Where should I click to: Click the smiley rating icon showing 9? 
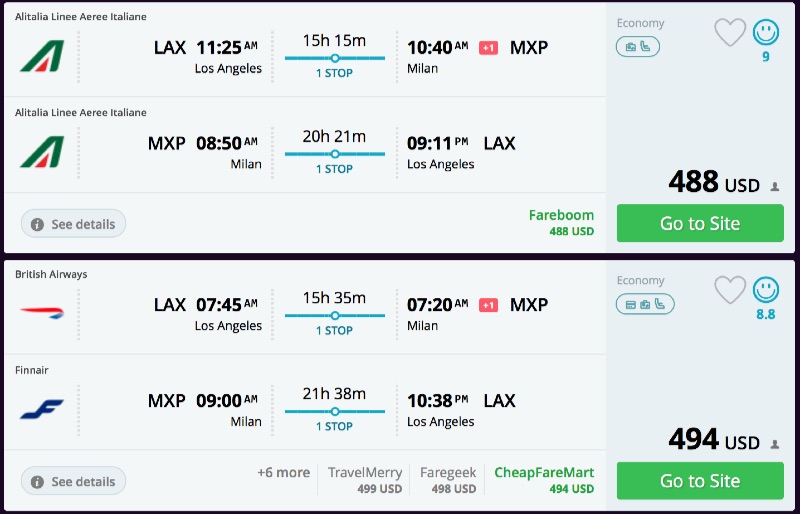pyautogui.click(x=766, y=33)
